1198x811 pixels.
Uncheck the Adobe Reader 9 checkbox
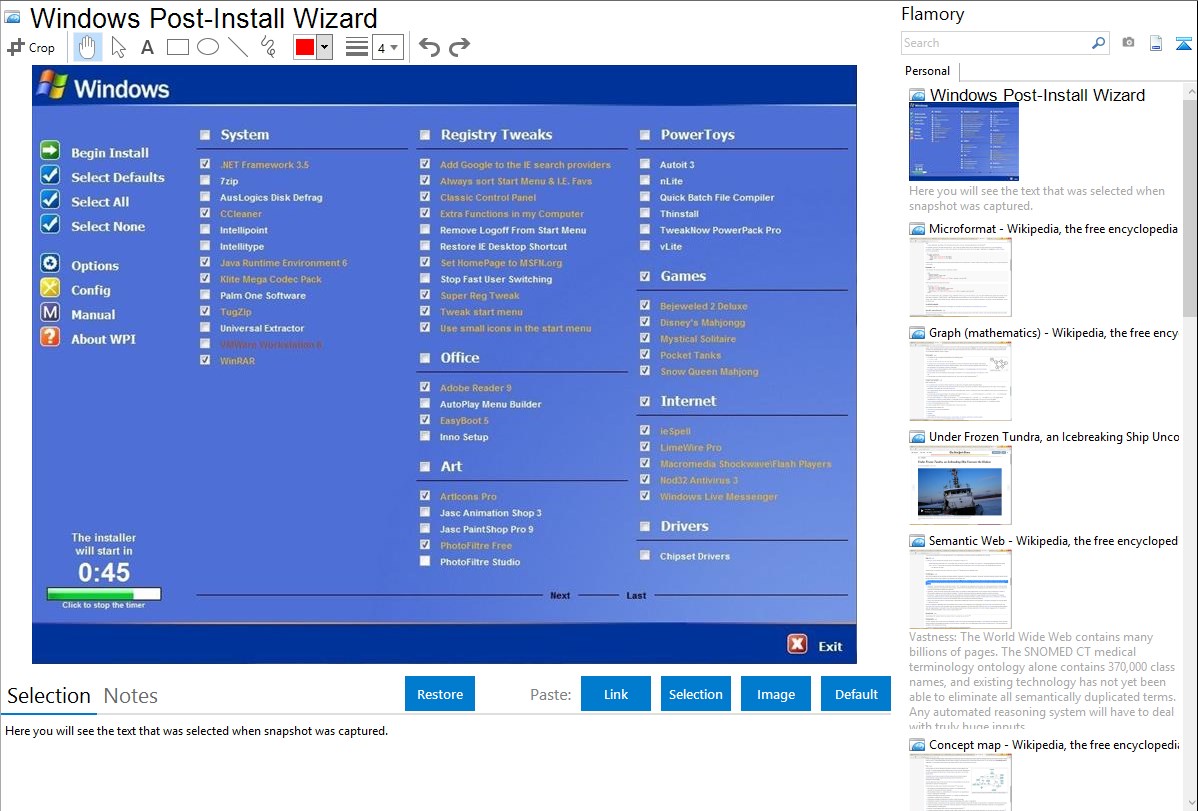coord(425,387)
